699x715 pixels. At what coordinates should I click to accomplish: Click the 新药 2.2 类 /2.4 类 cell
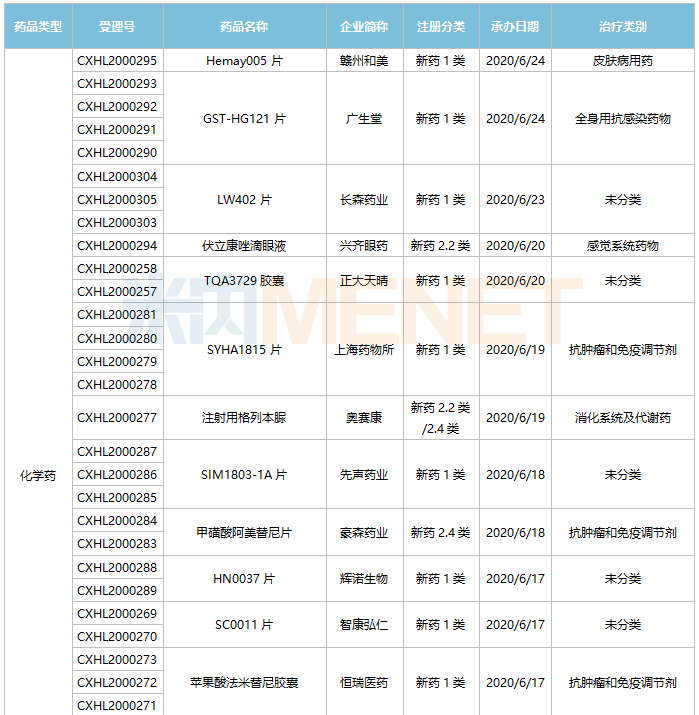[441, 418]
